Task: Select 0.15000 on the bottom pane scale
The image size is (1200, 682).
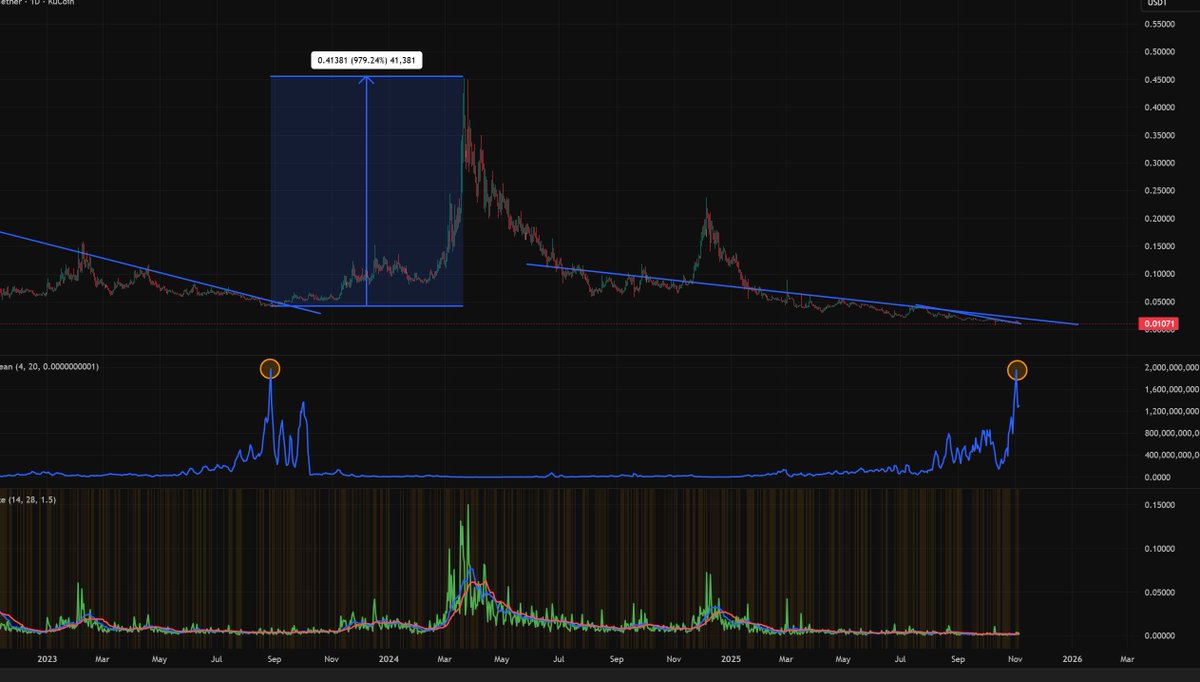Action: click(x=1160, y=505)
